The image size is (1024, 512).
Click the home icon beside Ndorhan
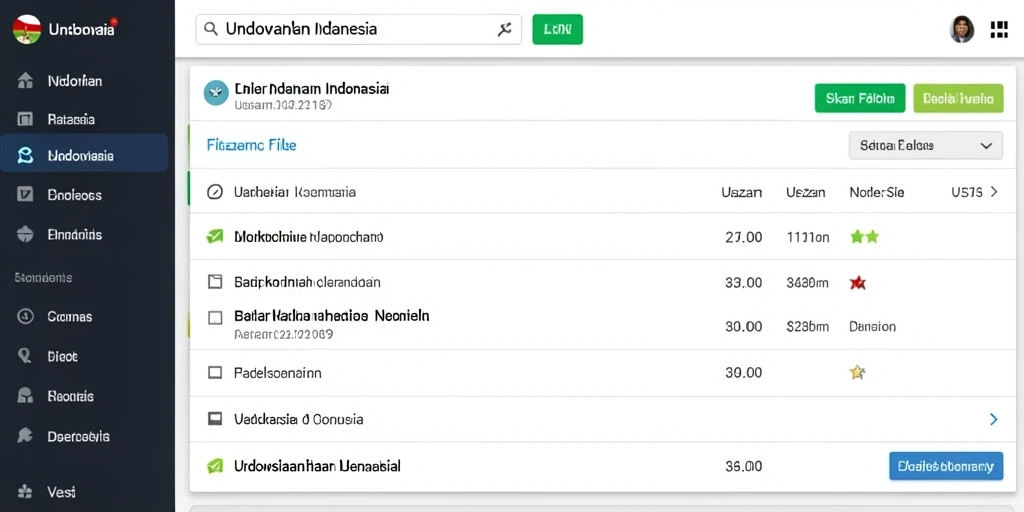[x=25, y=81]
